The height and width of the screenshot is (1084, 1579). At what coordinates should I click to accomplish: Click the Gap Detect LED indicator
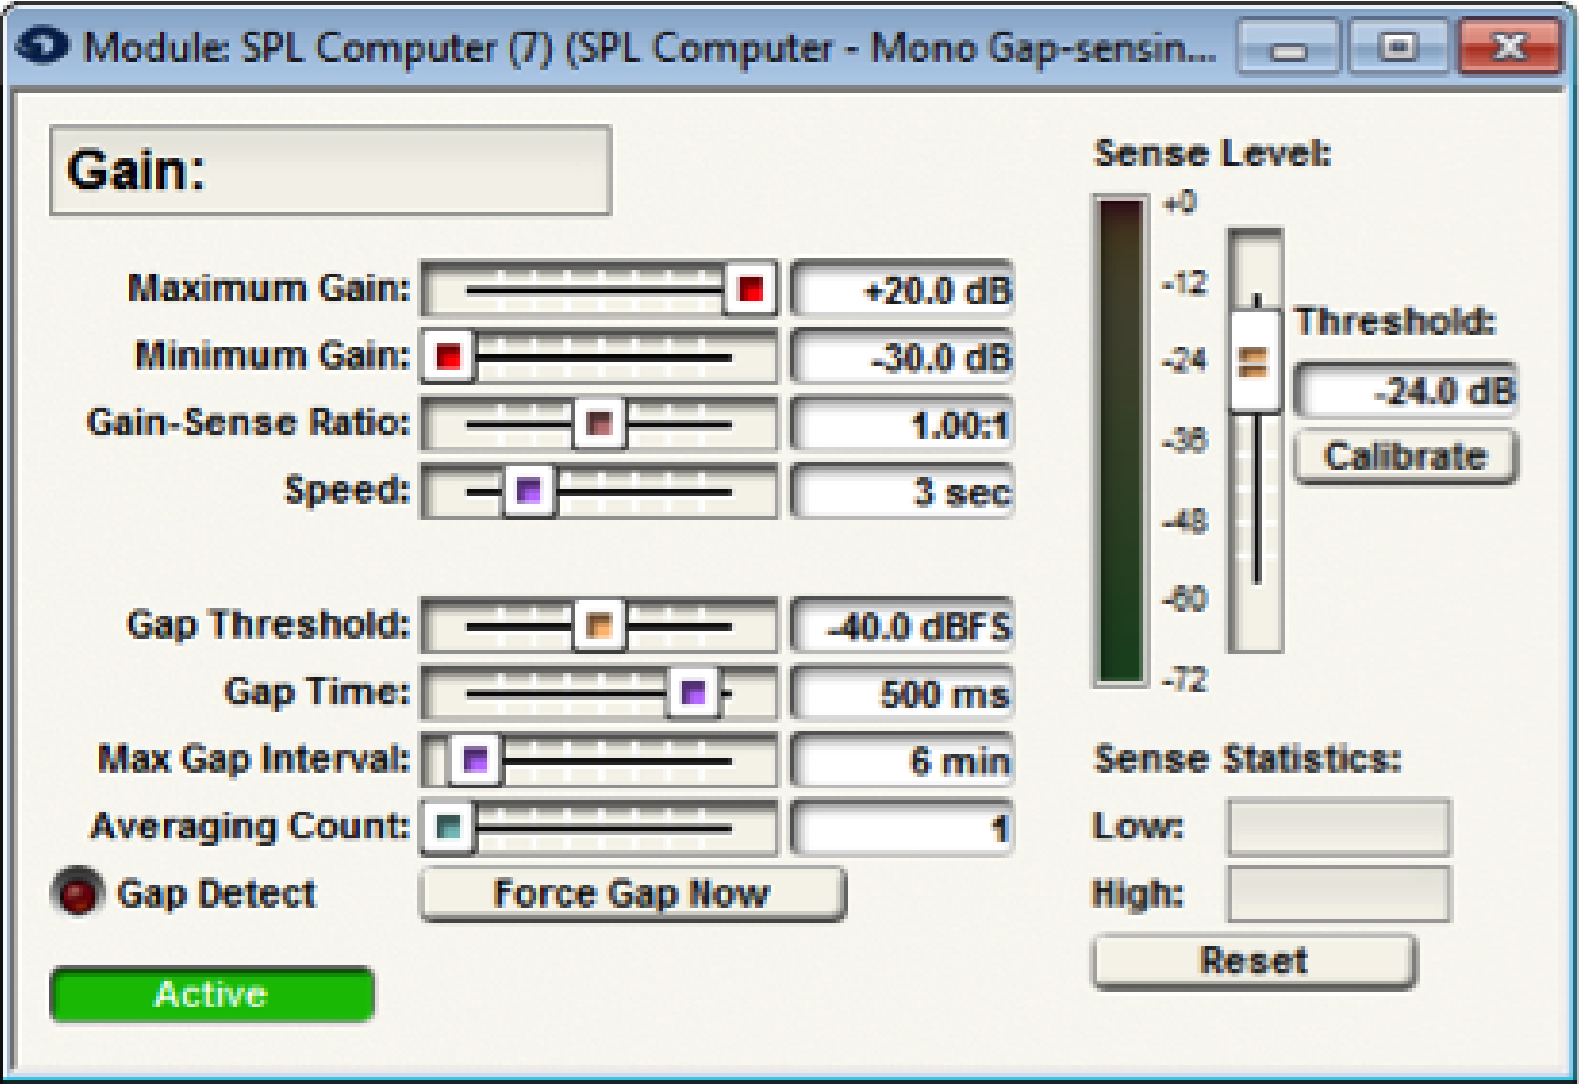[77, 892]
